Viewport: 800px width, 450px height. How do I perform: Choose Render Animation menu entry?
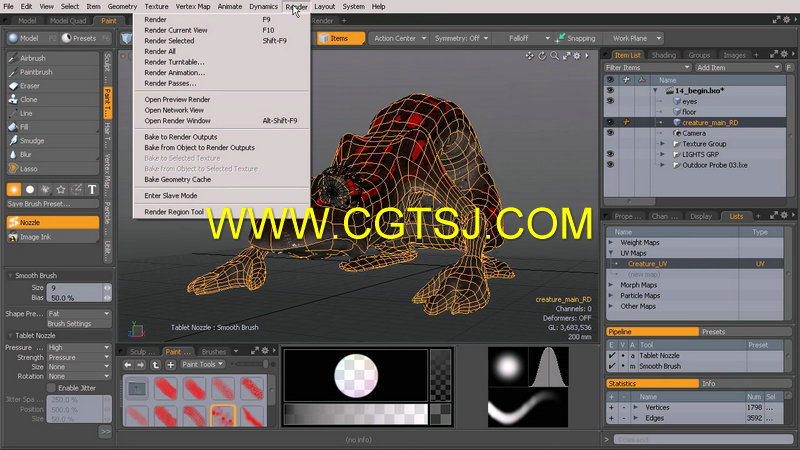pos(174,72)
